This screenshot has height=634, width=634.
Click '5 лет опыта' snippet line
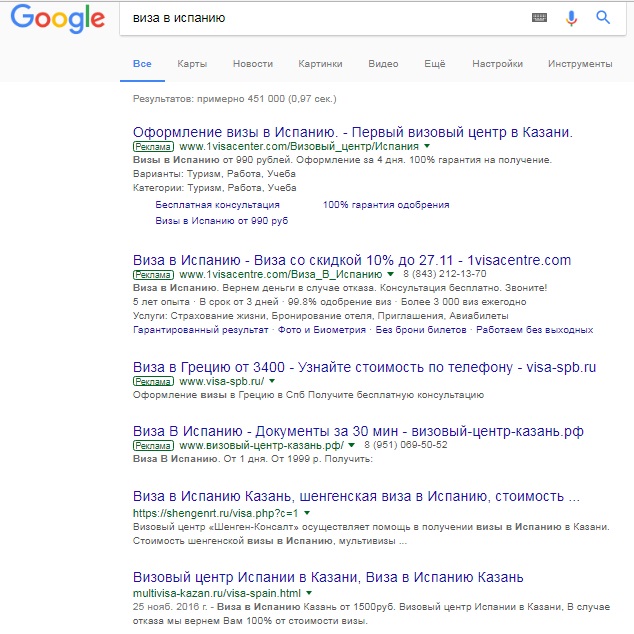click(330, 302)
